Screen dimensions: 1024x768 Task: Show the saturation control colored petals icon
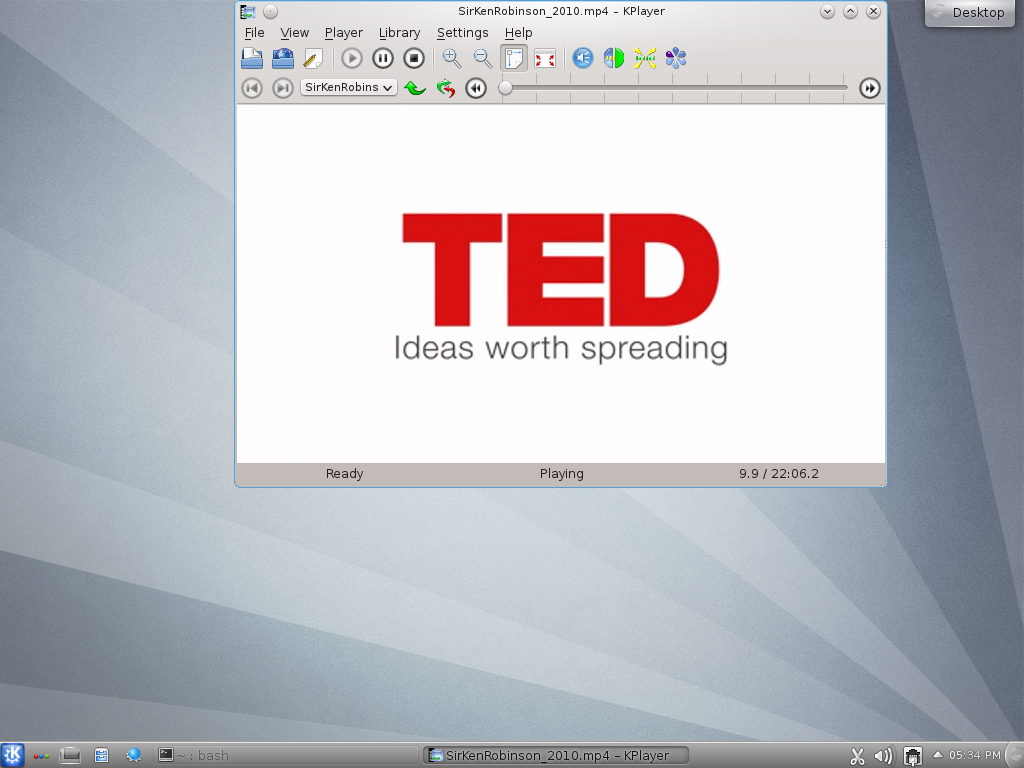[x=676, y=58]
